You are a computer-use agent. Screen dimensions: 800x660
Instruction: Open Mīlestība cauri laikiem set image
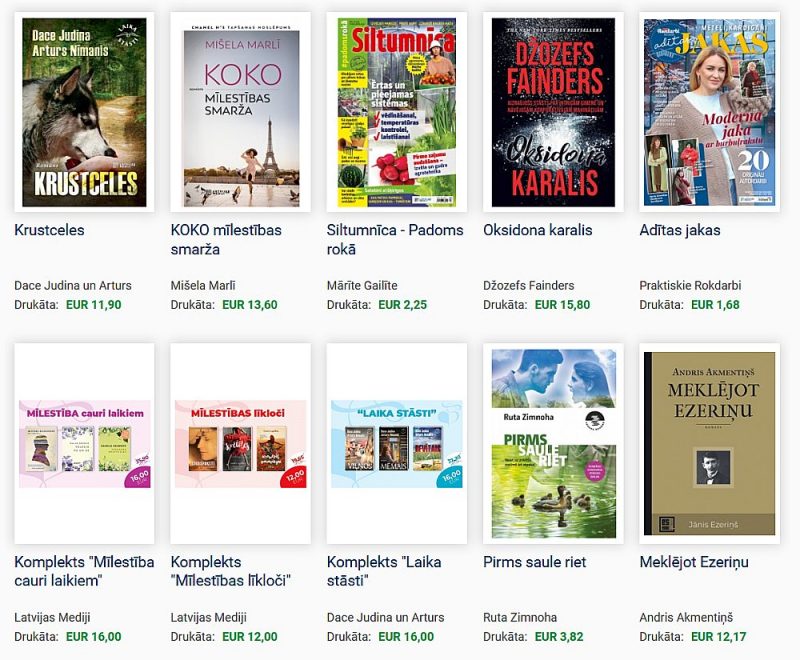click(x=85, y=444)
